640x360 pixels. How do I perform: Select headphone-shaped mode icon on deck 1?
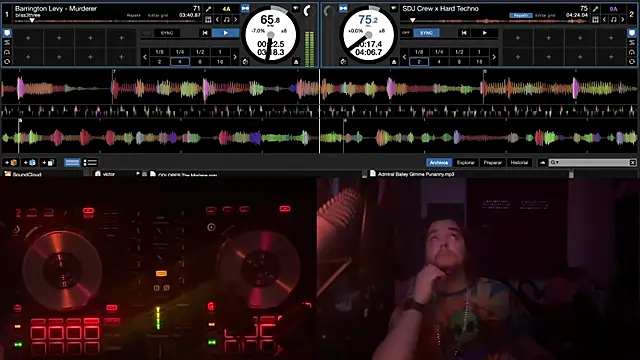point(7,52)
